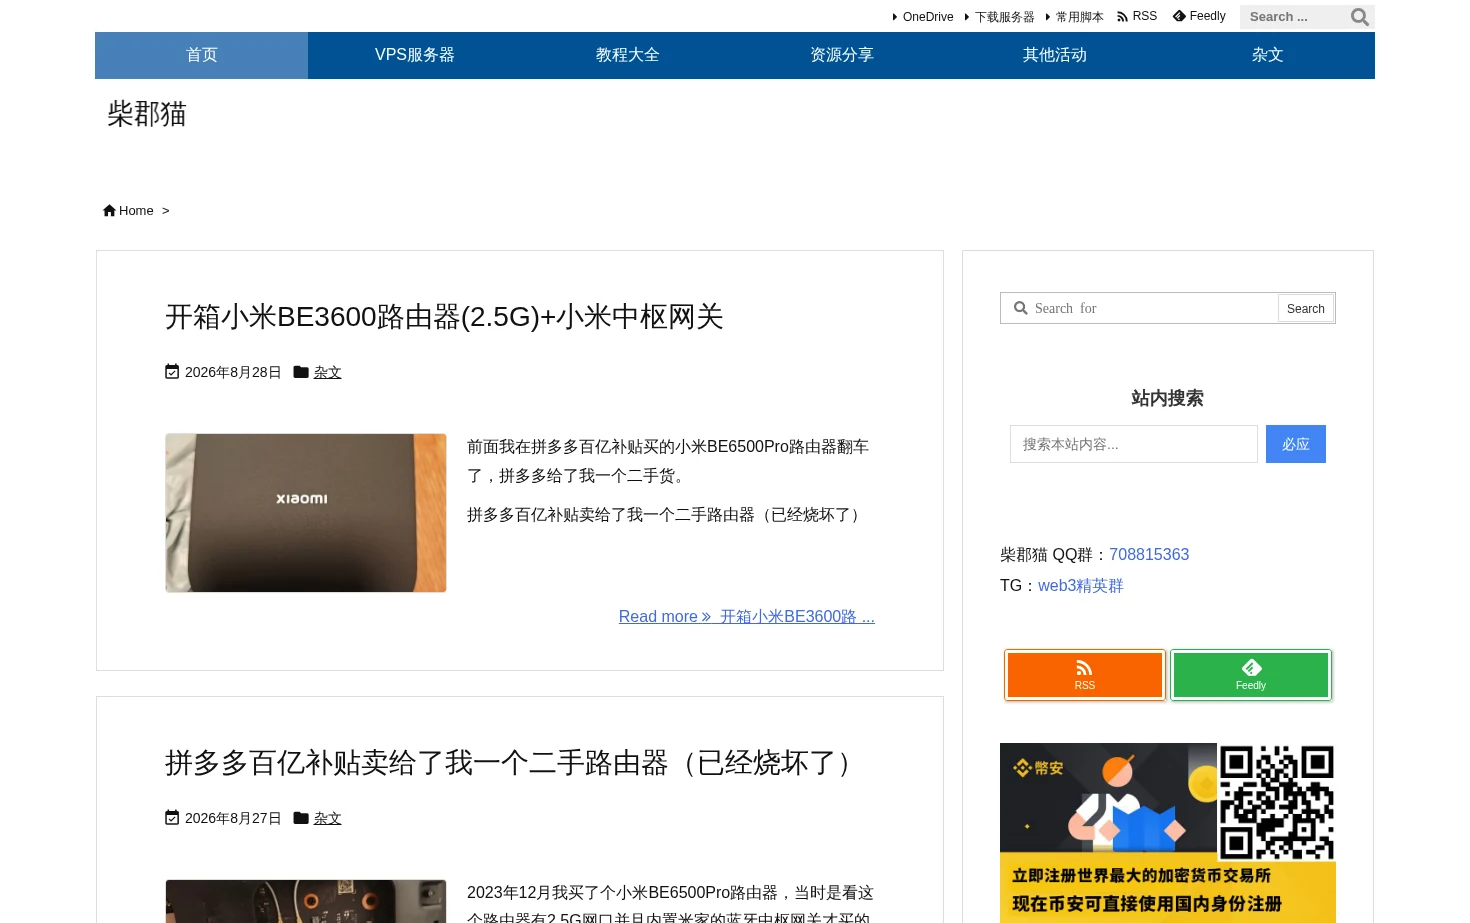Focus the 搜索本站内容 input box

[1134, 444]
